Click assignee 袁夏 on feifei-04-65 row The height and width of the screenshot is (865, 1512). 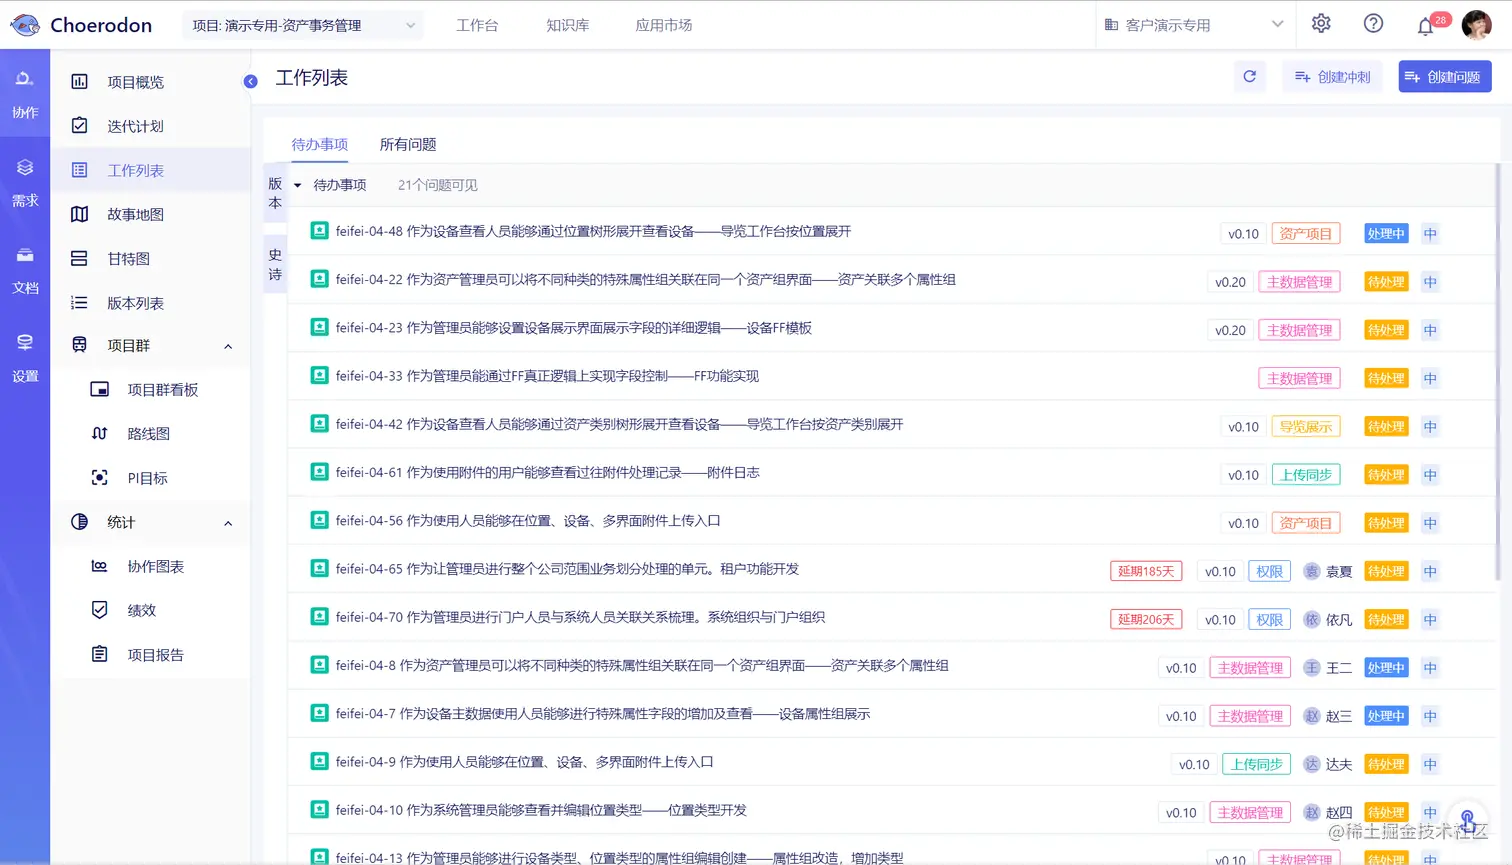click(1328, 572)
